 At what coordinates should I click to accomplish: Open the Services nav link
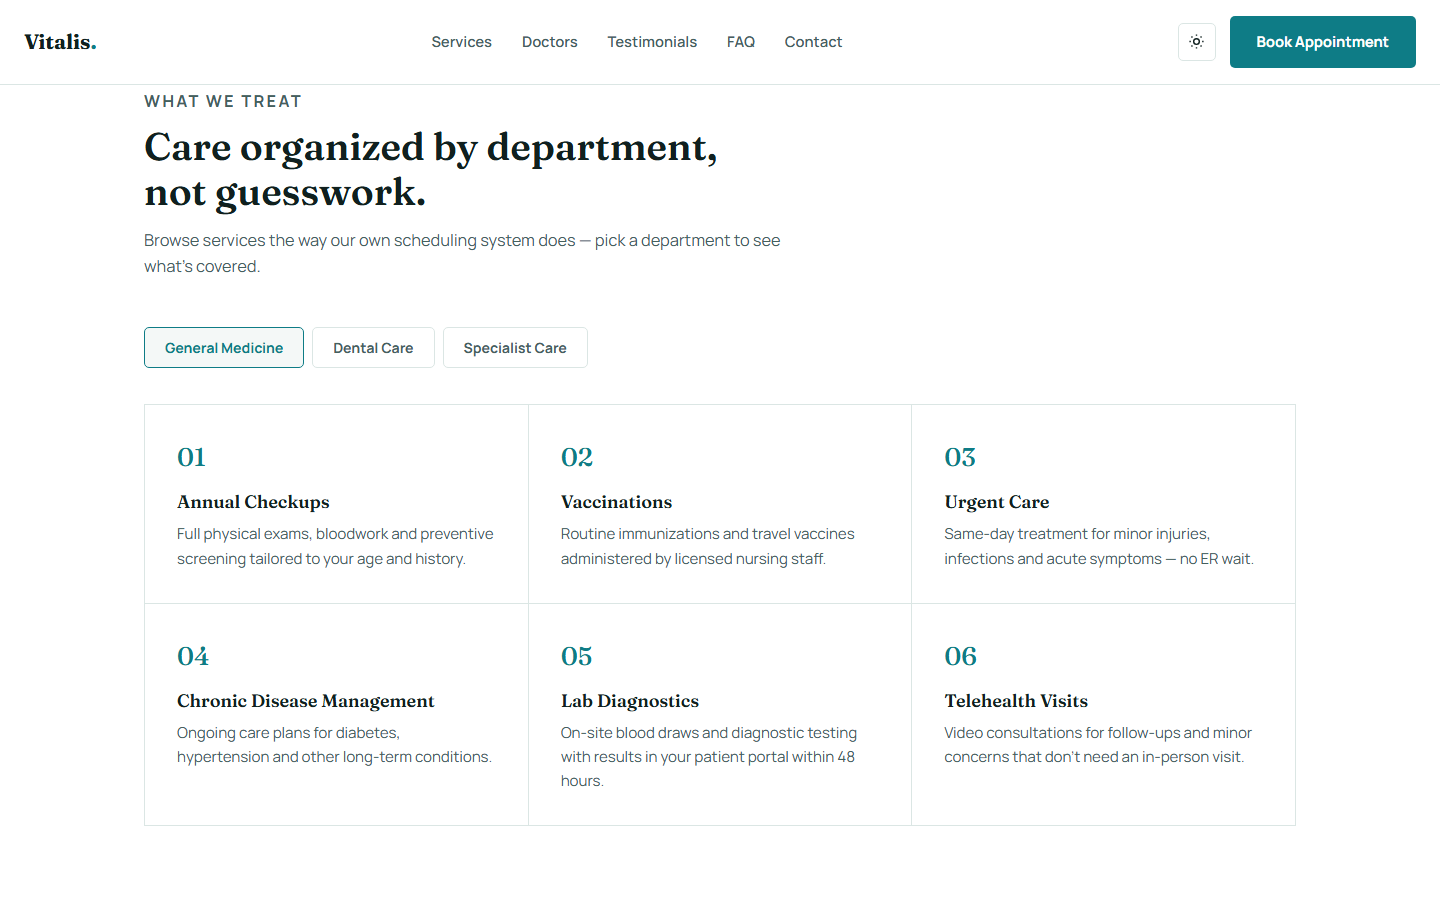(x=461, y=42)
